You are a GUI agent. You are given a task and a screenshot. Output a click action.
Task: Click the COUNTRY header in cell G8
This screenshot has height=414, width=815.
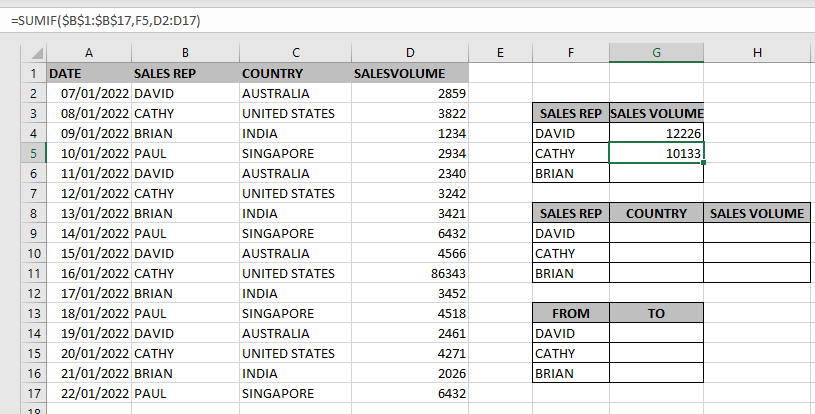click(656, 213)
